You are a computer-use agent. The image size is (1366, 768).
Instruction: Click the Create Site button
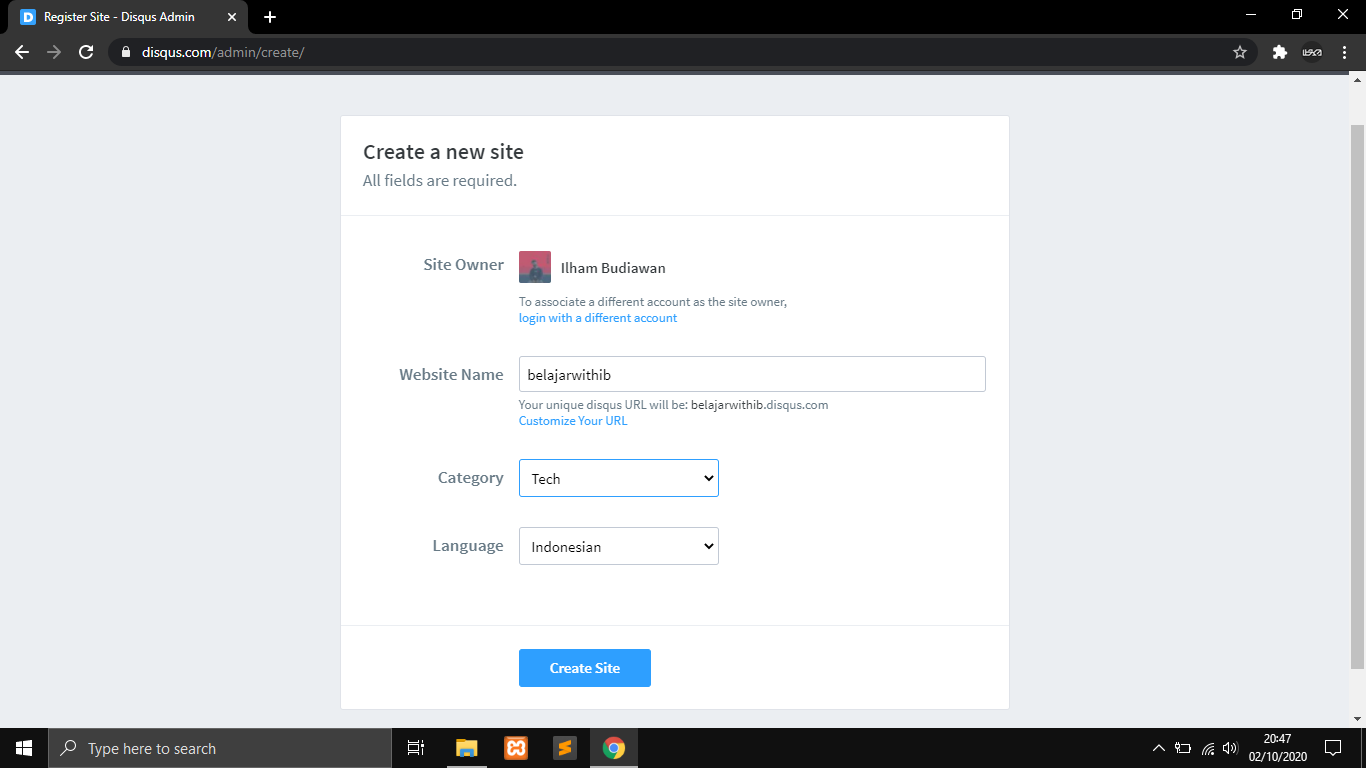pos(585,668)
